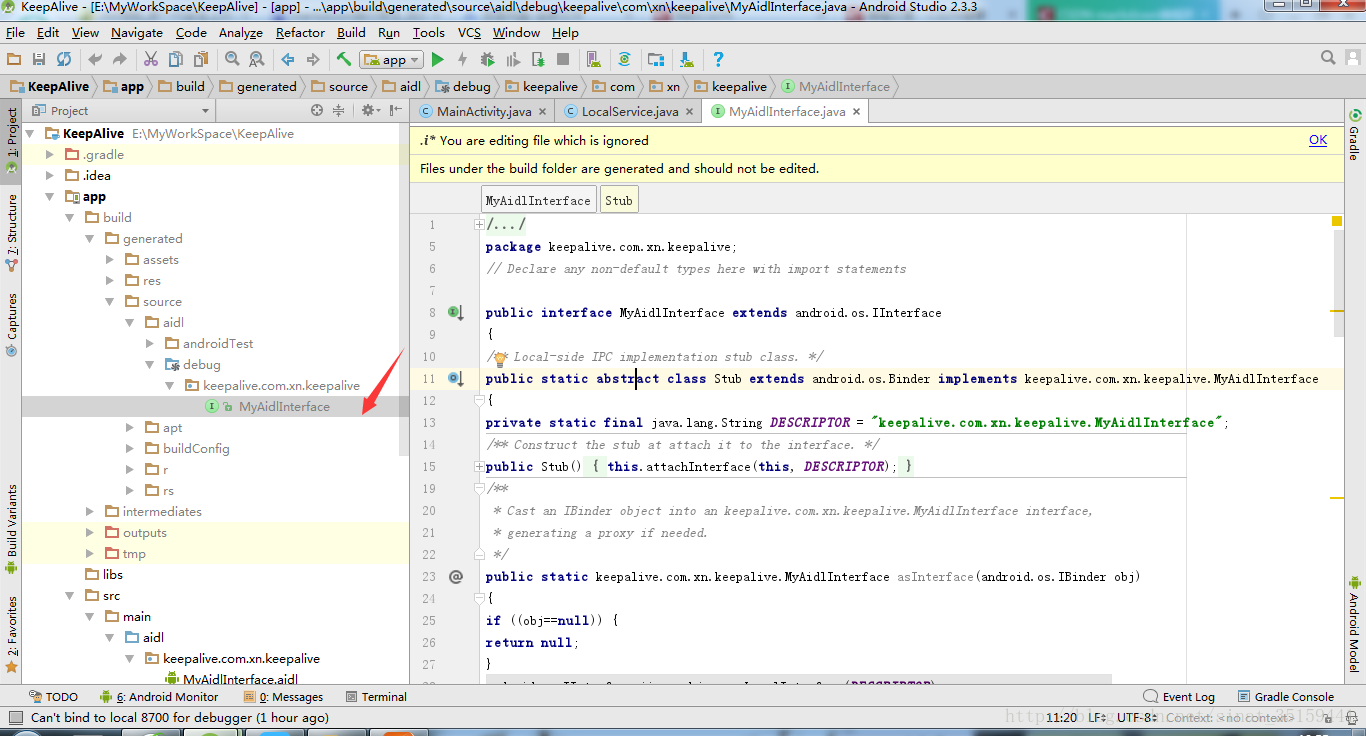Expand the androidTest folder arrow

150,343
